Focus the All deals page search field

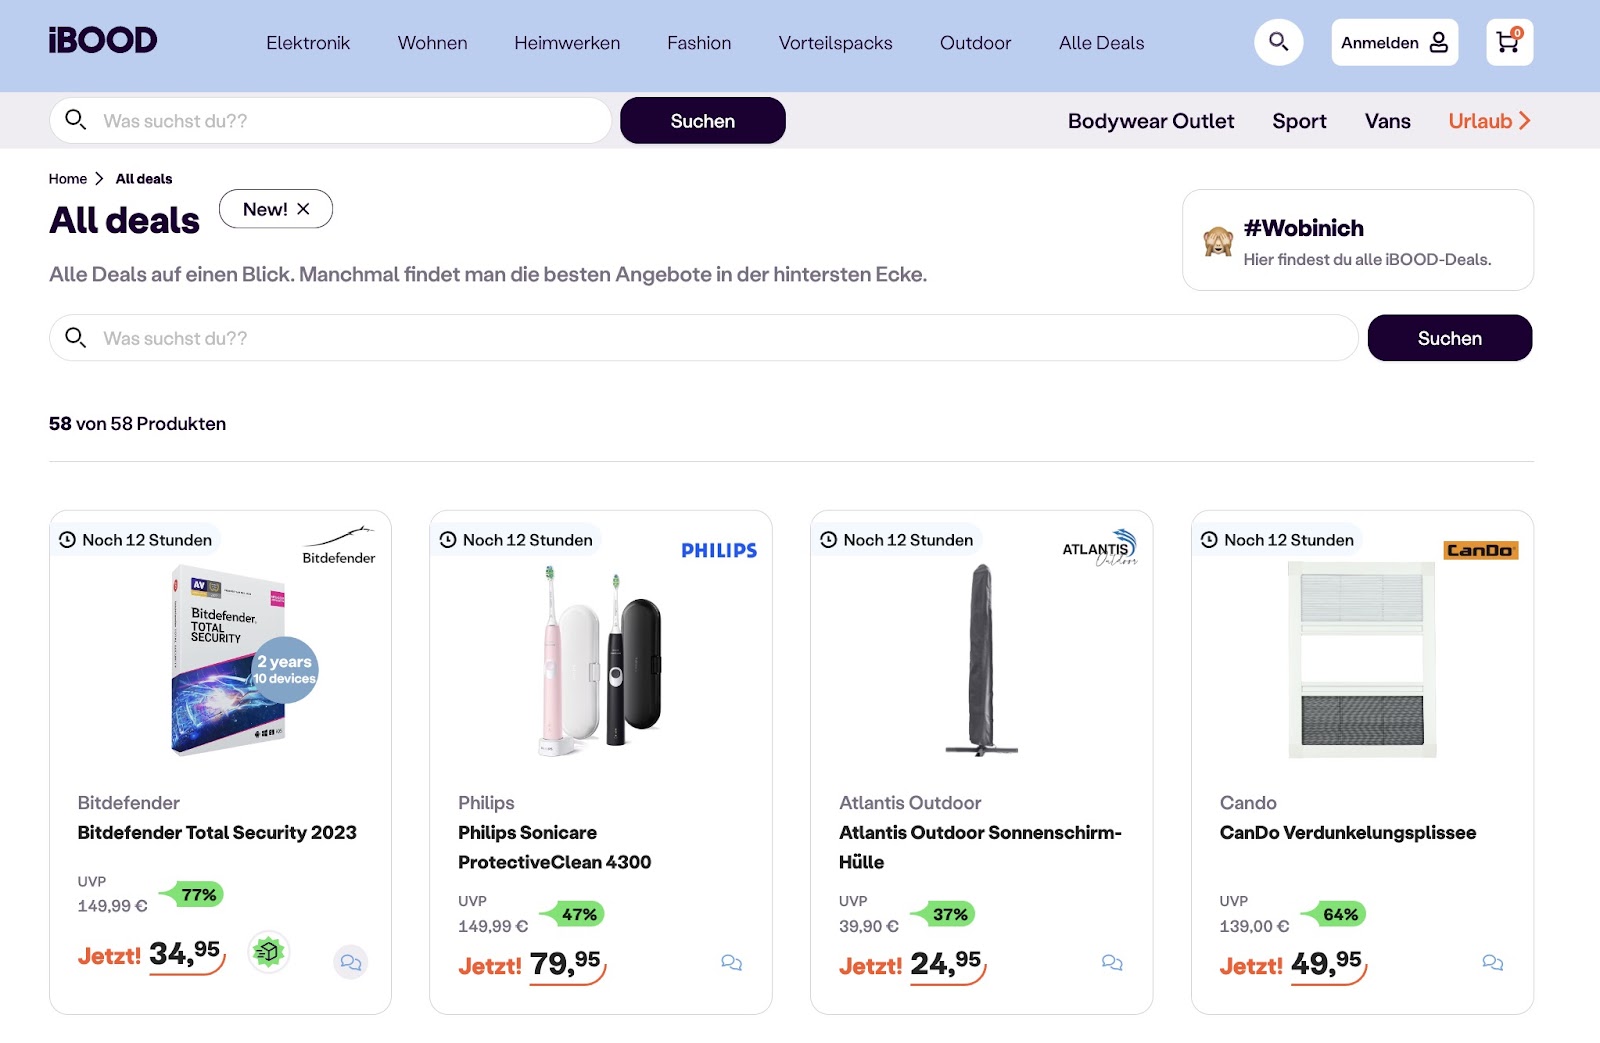pos(703,338)
